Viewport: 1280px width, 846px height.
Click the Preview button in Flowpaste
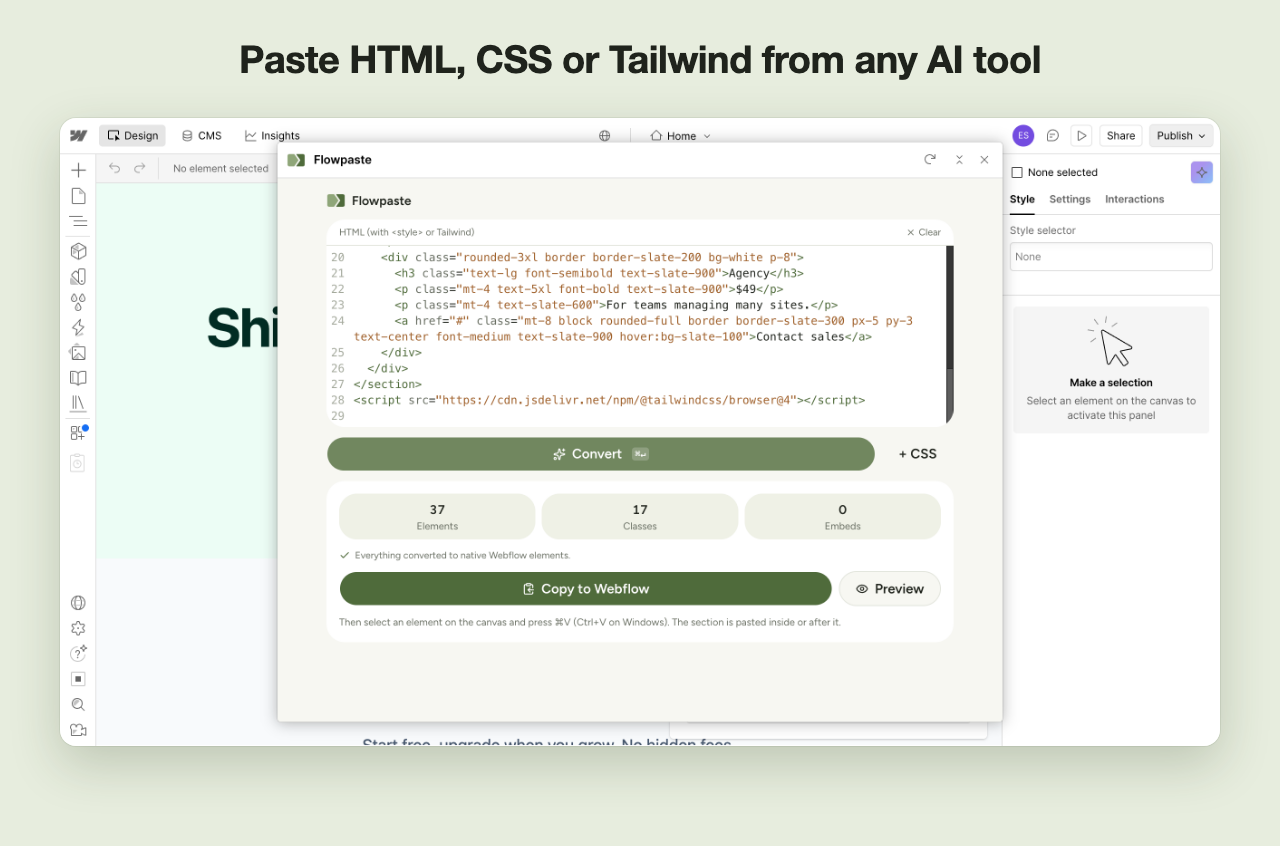tap(889, 589)
